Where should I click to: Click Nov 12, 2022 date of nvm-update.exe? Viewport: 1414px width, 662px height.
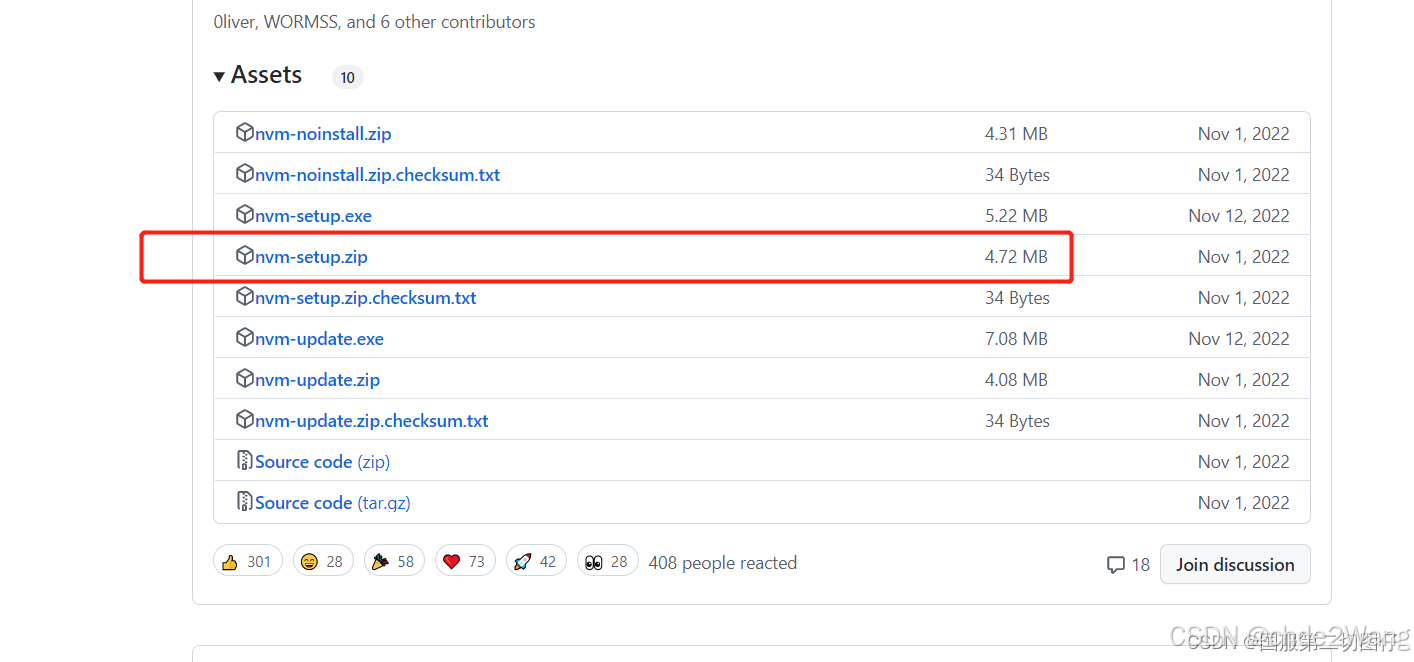point(1239,339)
